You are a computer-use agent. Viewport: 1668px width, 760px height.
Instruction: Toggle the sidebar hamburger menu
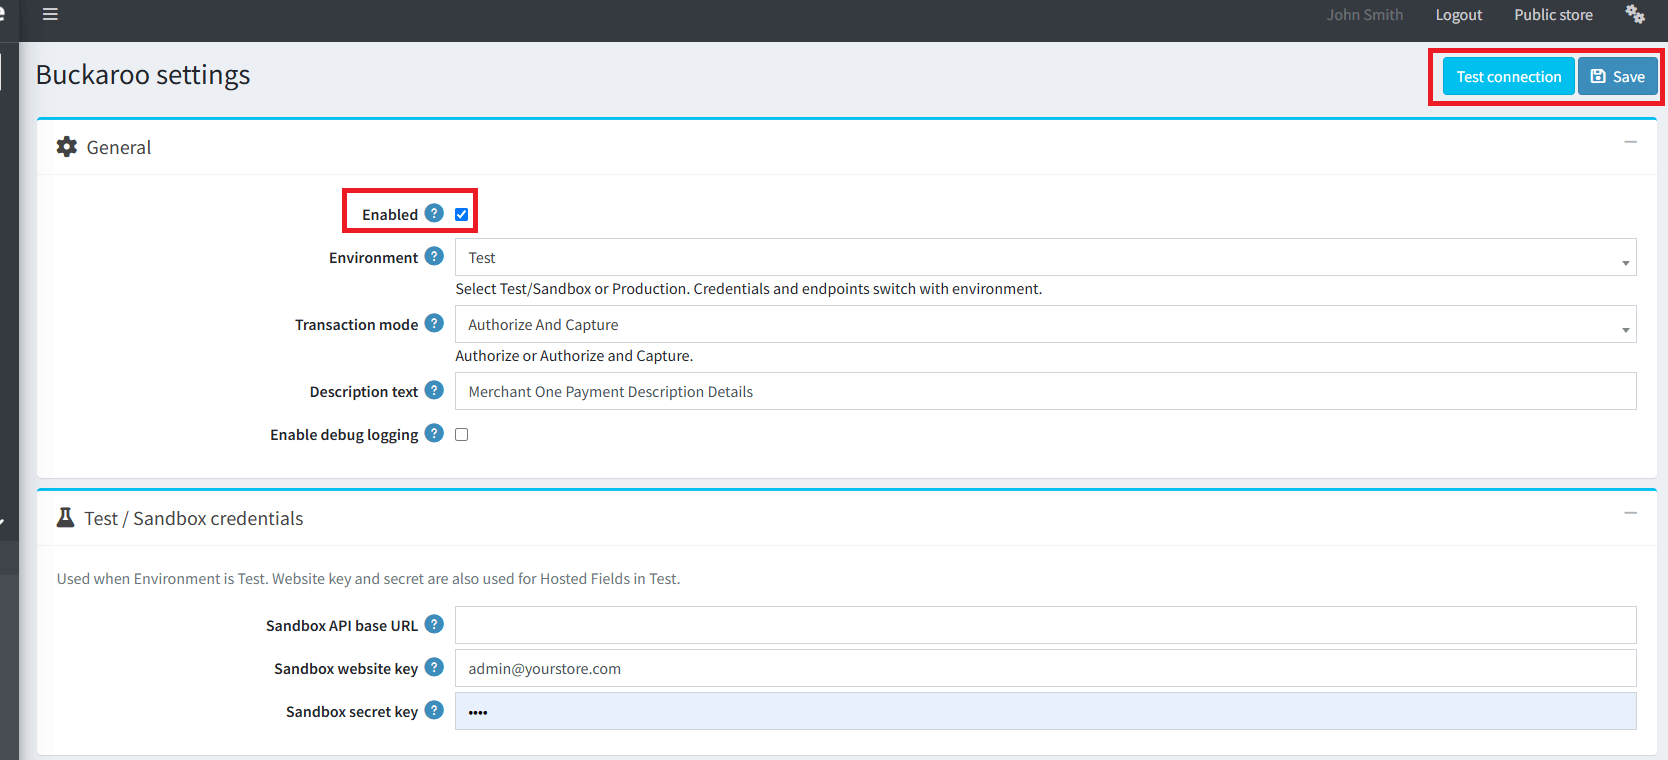click(x=50, y=15)
